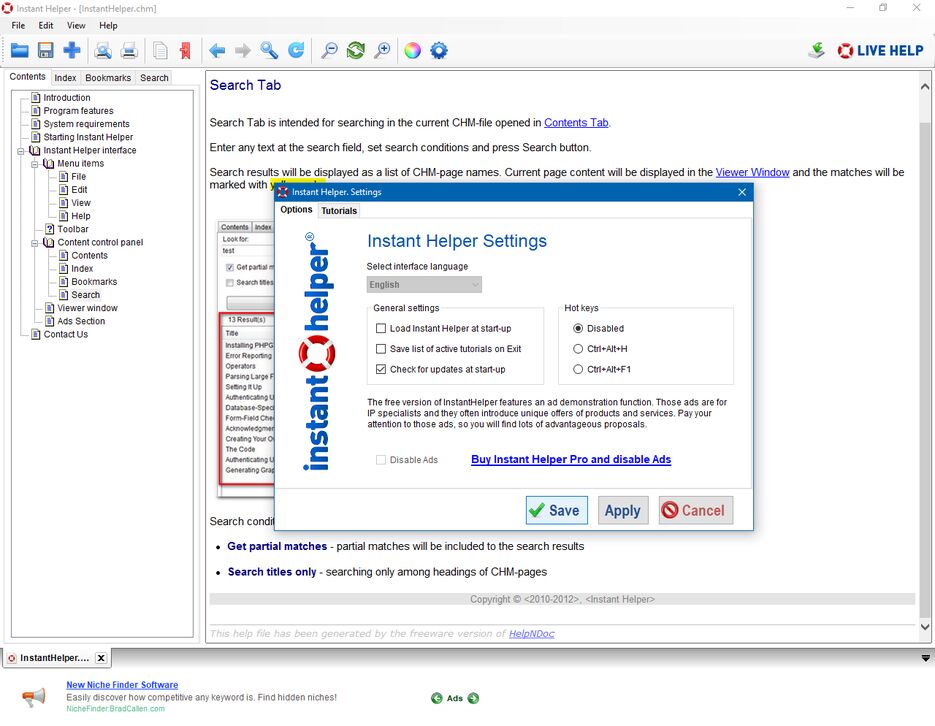The image size is (935, 726).
Task: Go back with the left arrow icon
Action: coord(217,50)
